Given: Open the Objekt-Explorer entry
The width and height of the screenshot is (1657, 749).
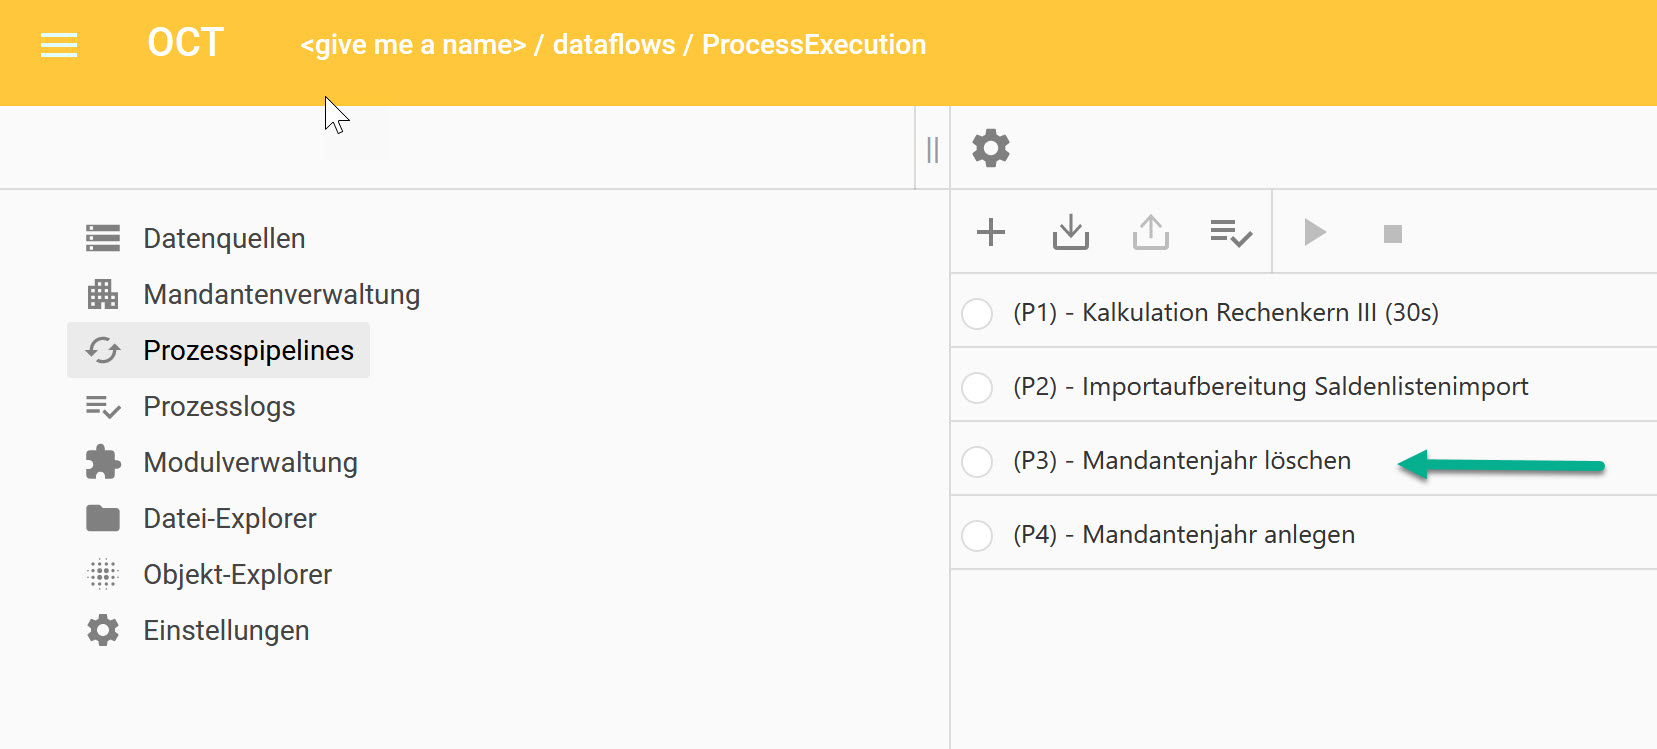Looking at the screenshot, I should click(237, 574).
